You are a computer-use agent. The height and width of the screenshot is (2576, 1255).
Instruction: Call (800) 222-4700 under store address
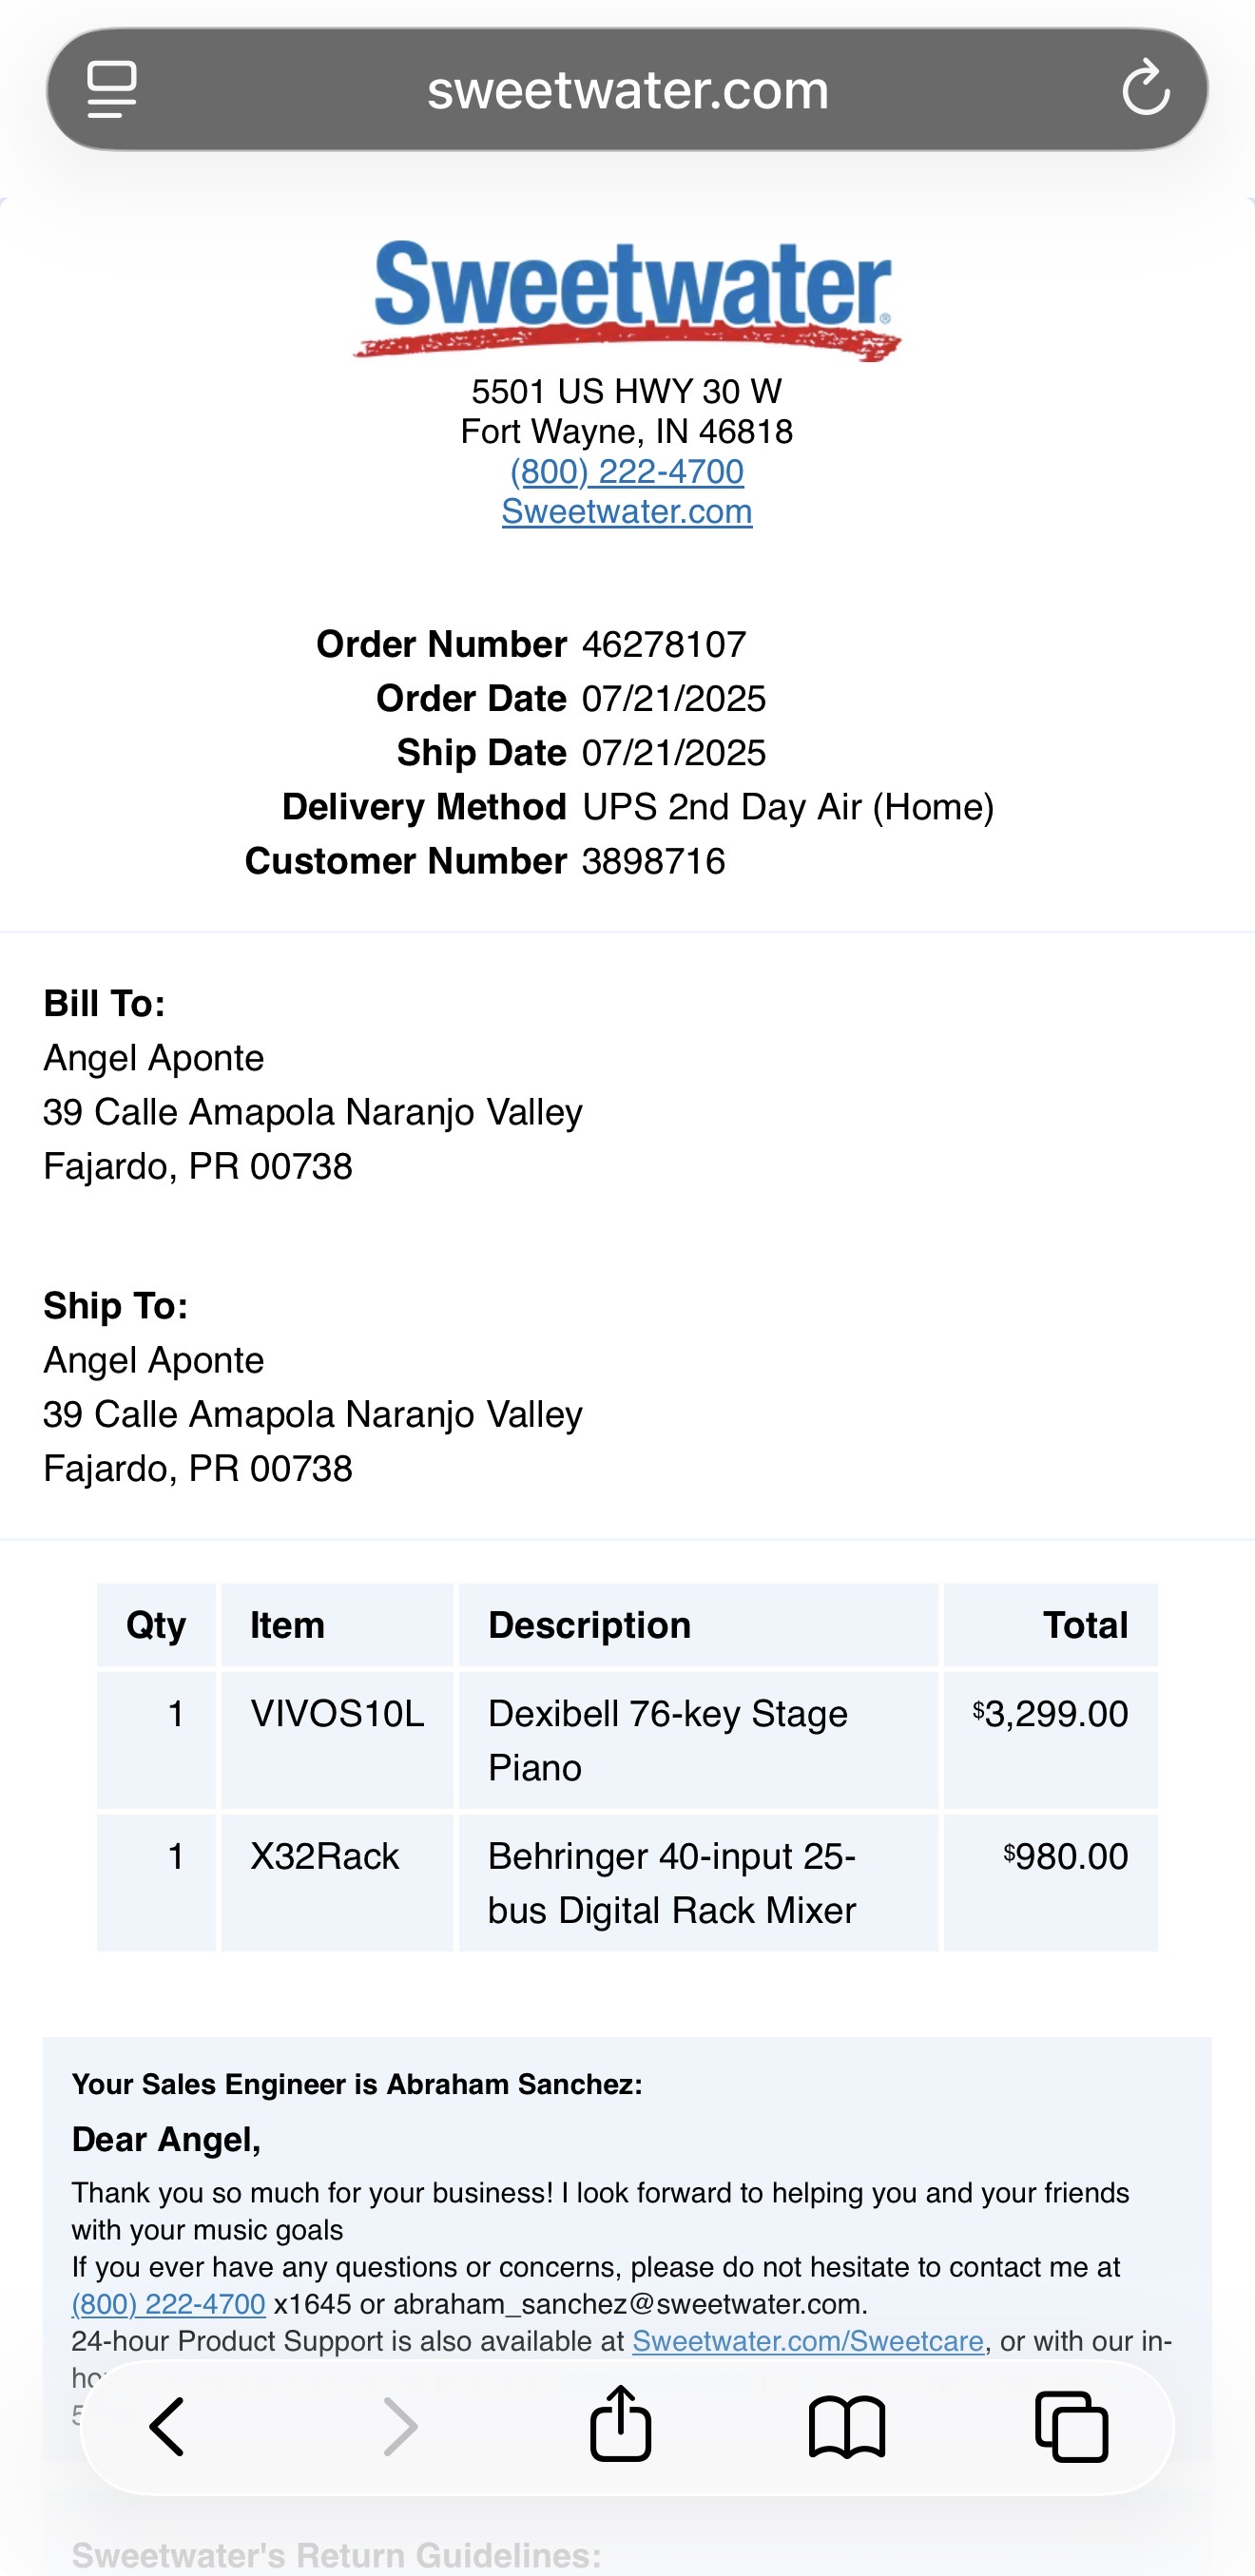(x=627, y=472)
